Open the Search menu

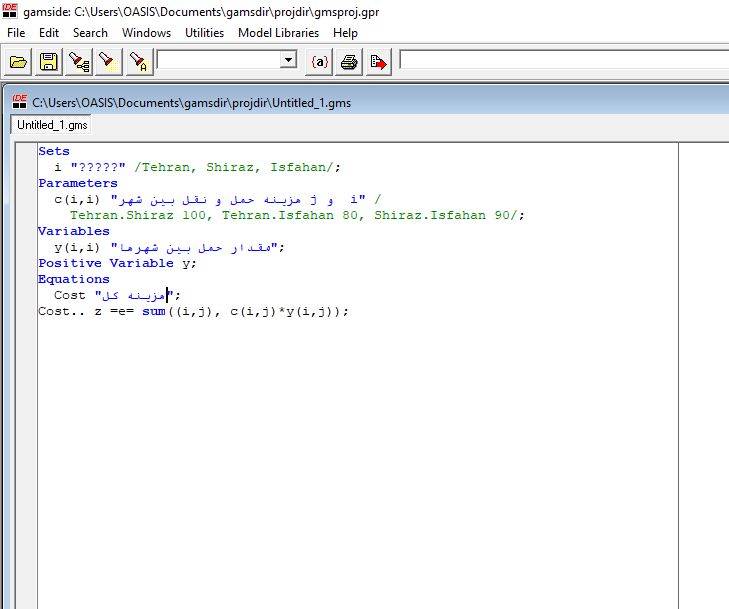[x=90, y=33]
